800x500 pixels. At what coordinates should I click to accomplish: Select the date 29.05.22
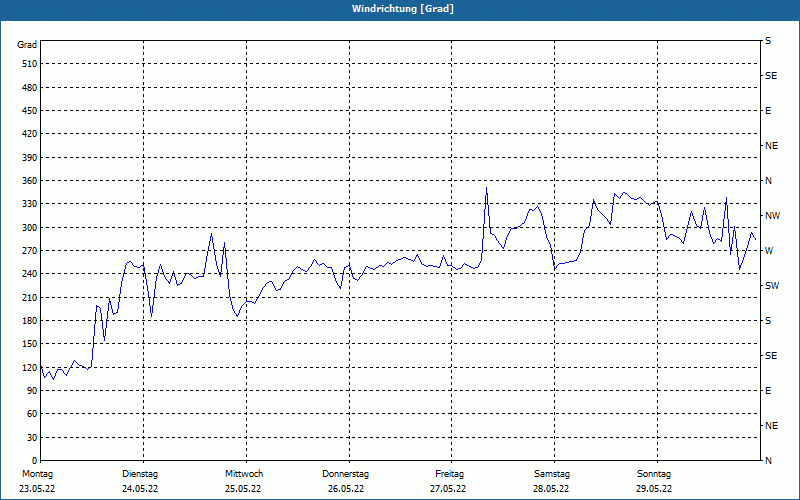click(x=654, y=489)
